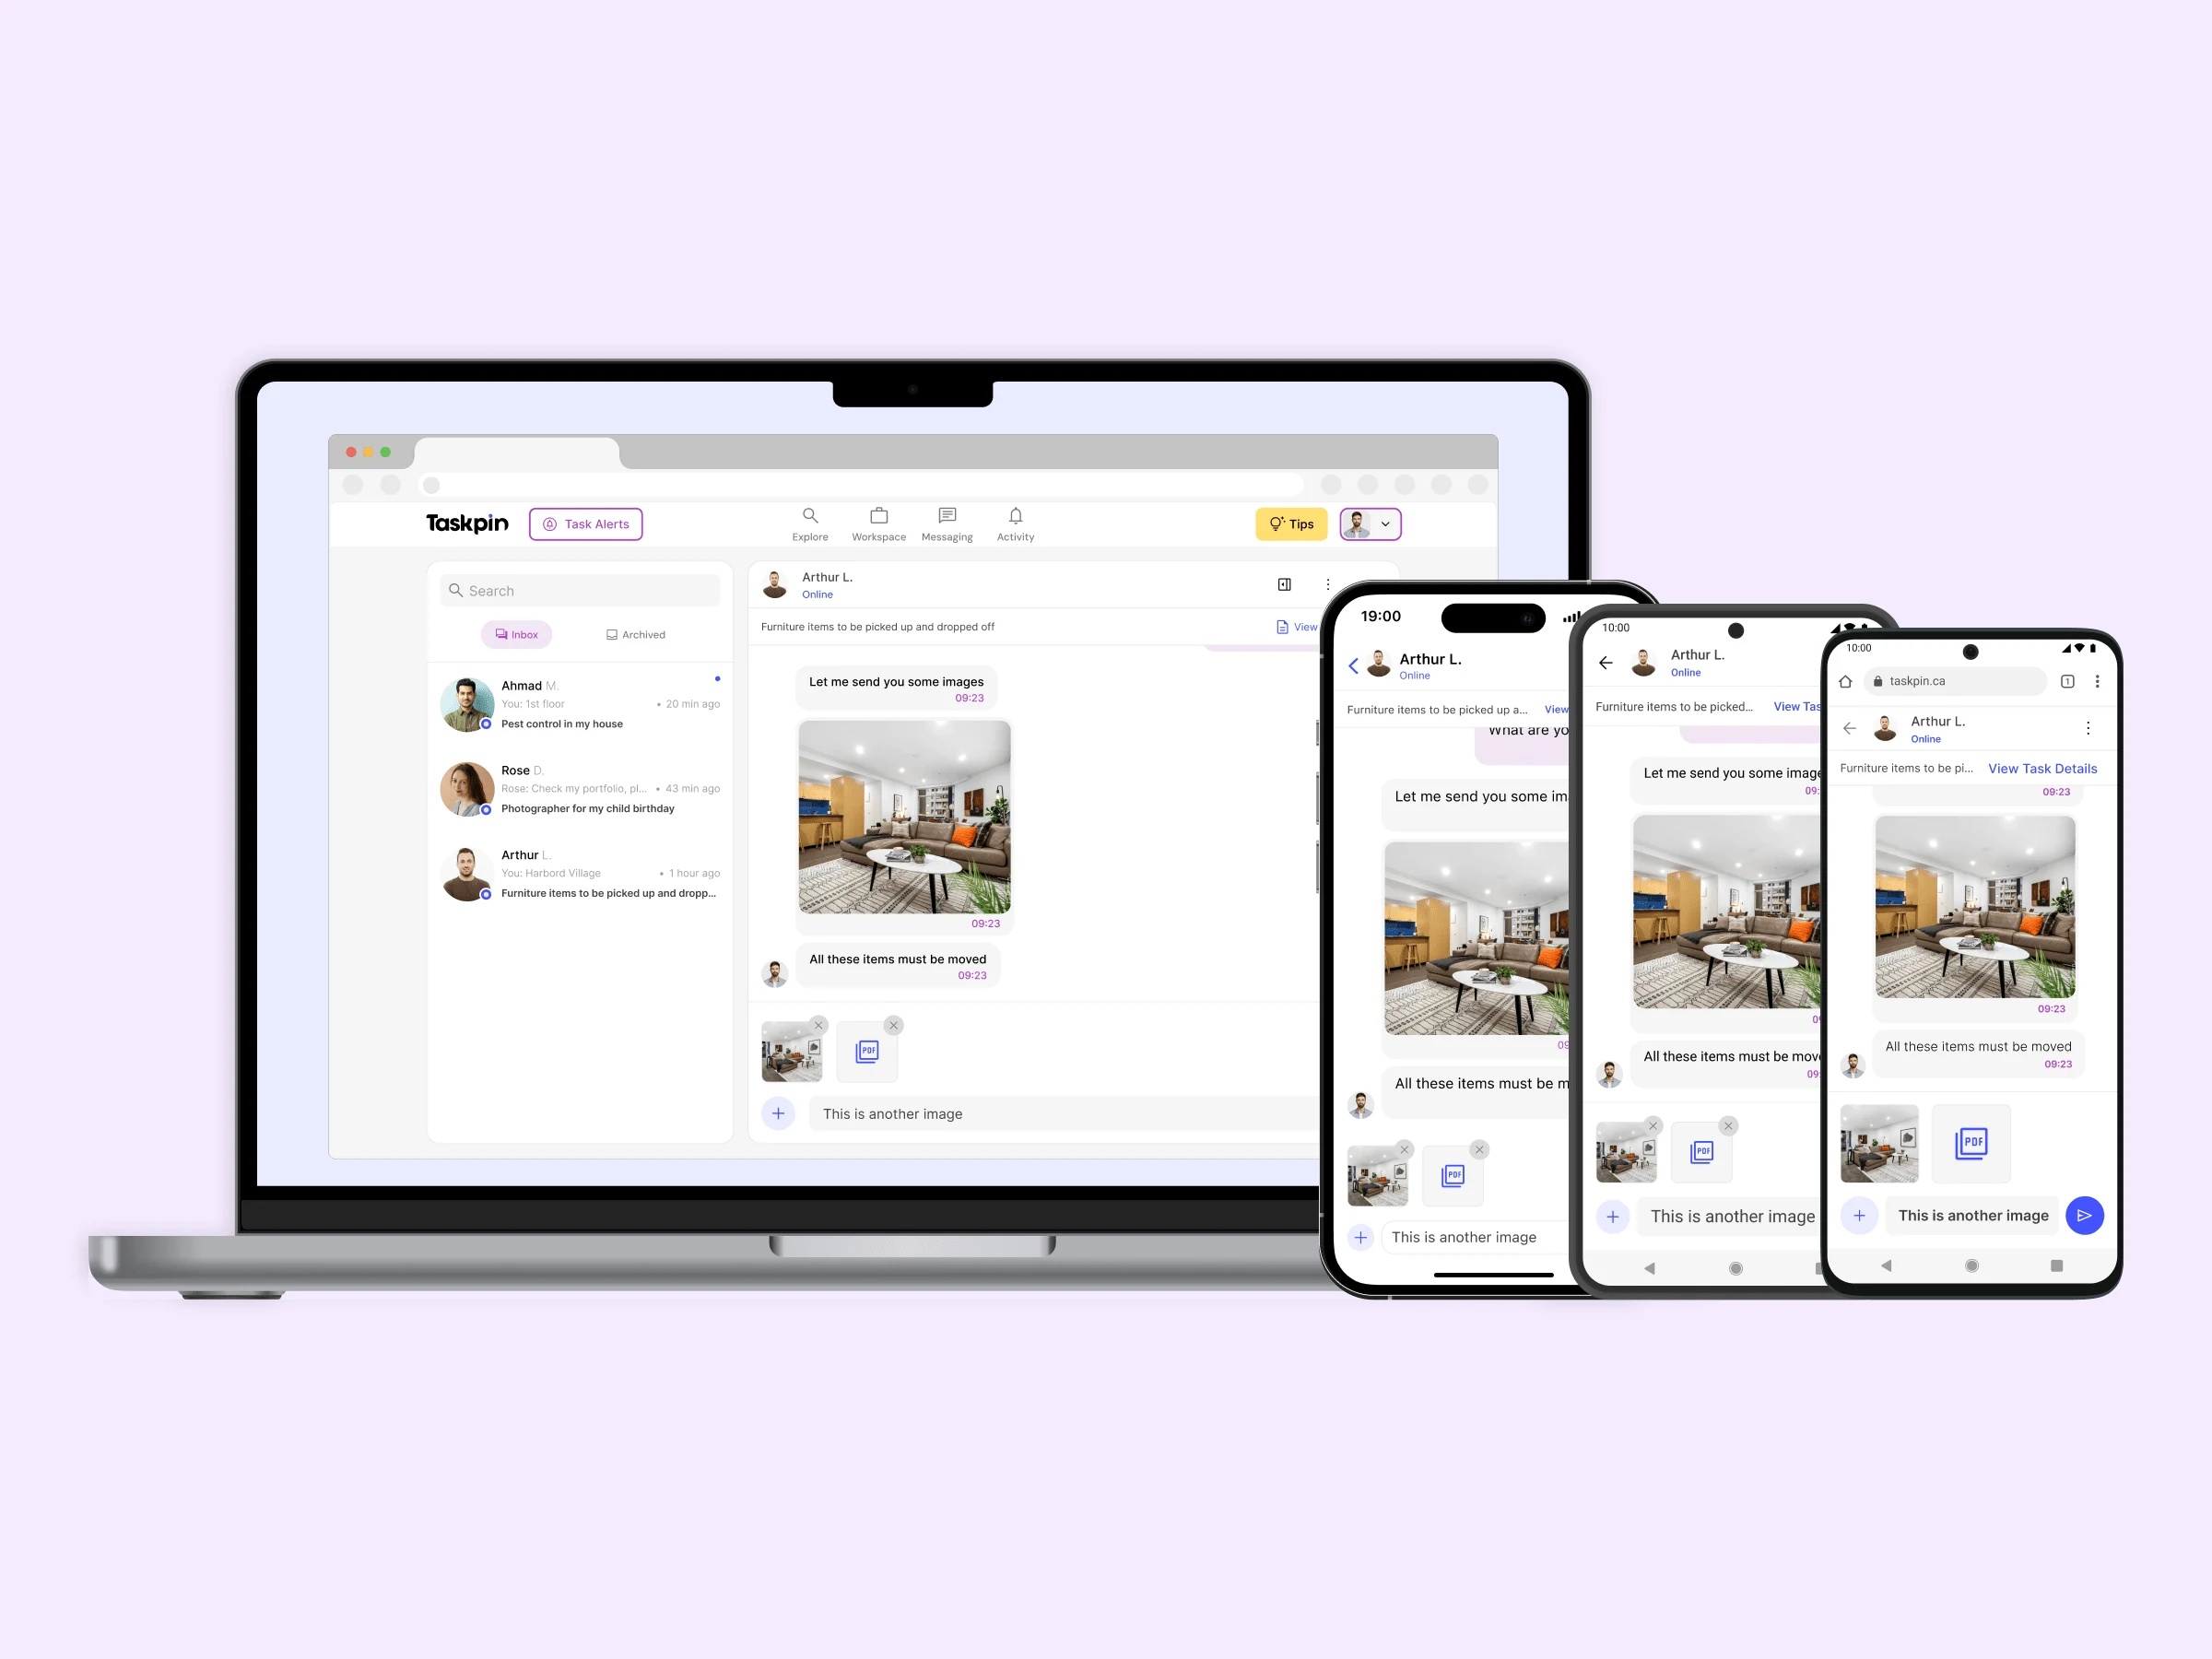Click the Activity notification icon
The height and width of the screenshot is (1659, 2212).
(x=1016, y=518)
